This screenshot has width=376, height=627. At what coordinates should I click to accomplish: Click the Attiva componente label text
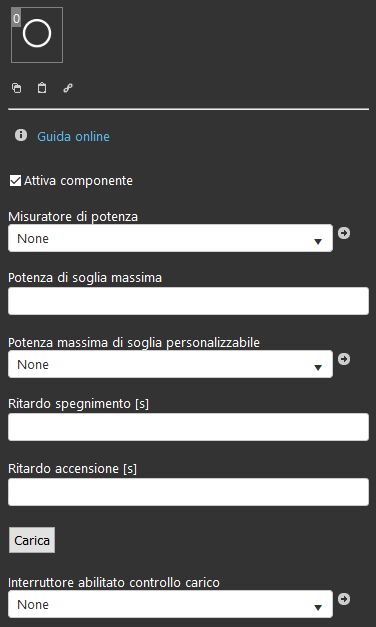78,181
